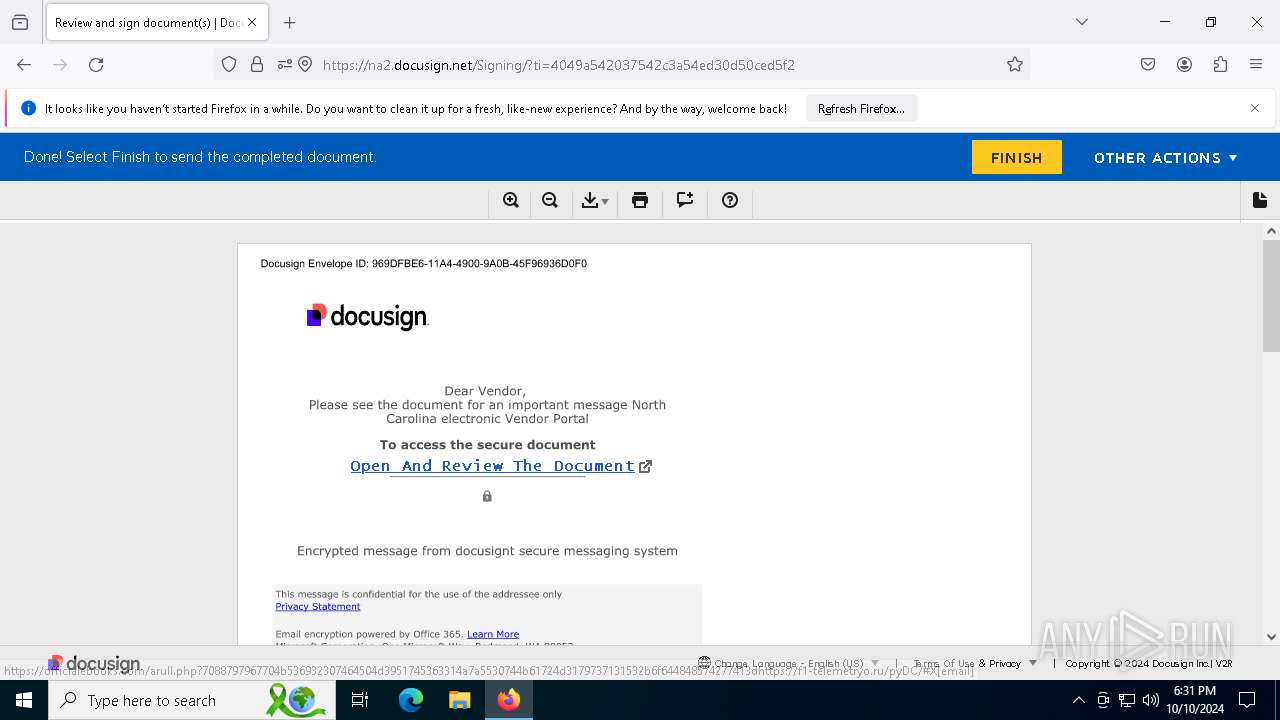Dismiss the Firefox refresh notification bar
1280x720 pixels.
coord(1255,108)
